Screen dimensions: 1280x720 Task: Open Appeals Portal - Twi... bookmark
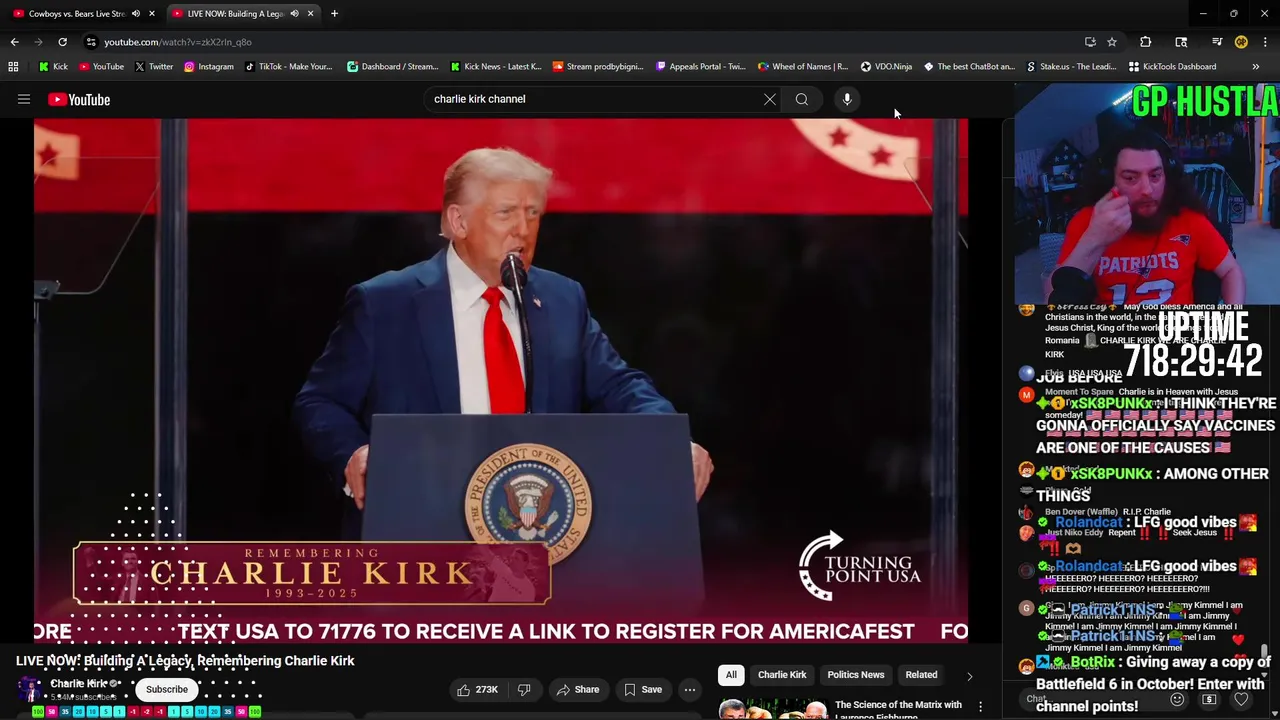(x=700, y=67)
